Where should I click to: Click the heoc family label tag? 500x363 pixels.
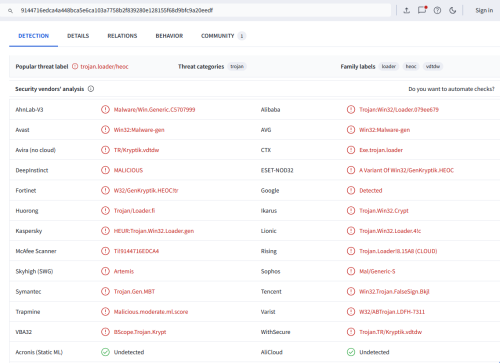coord(411,66)
